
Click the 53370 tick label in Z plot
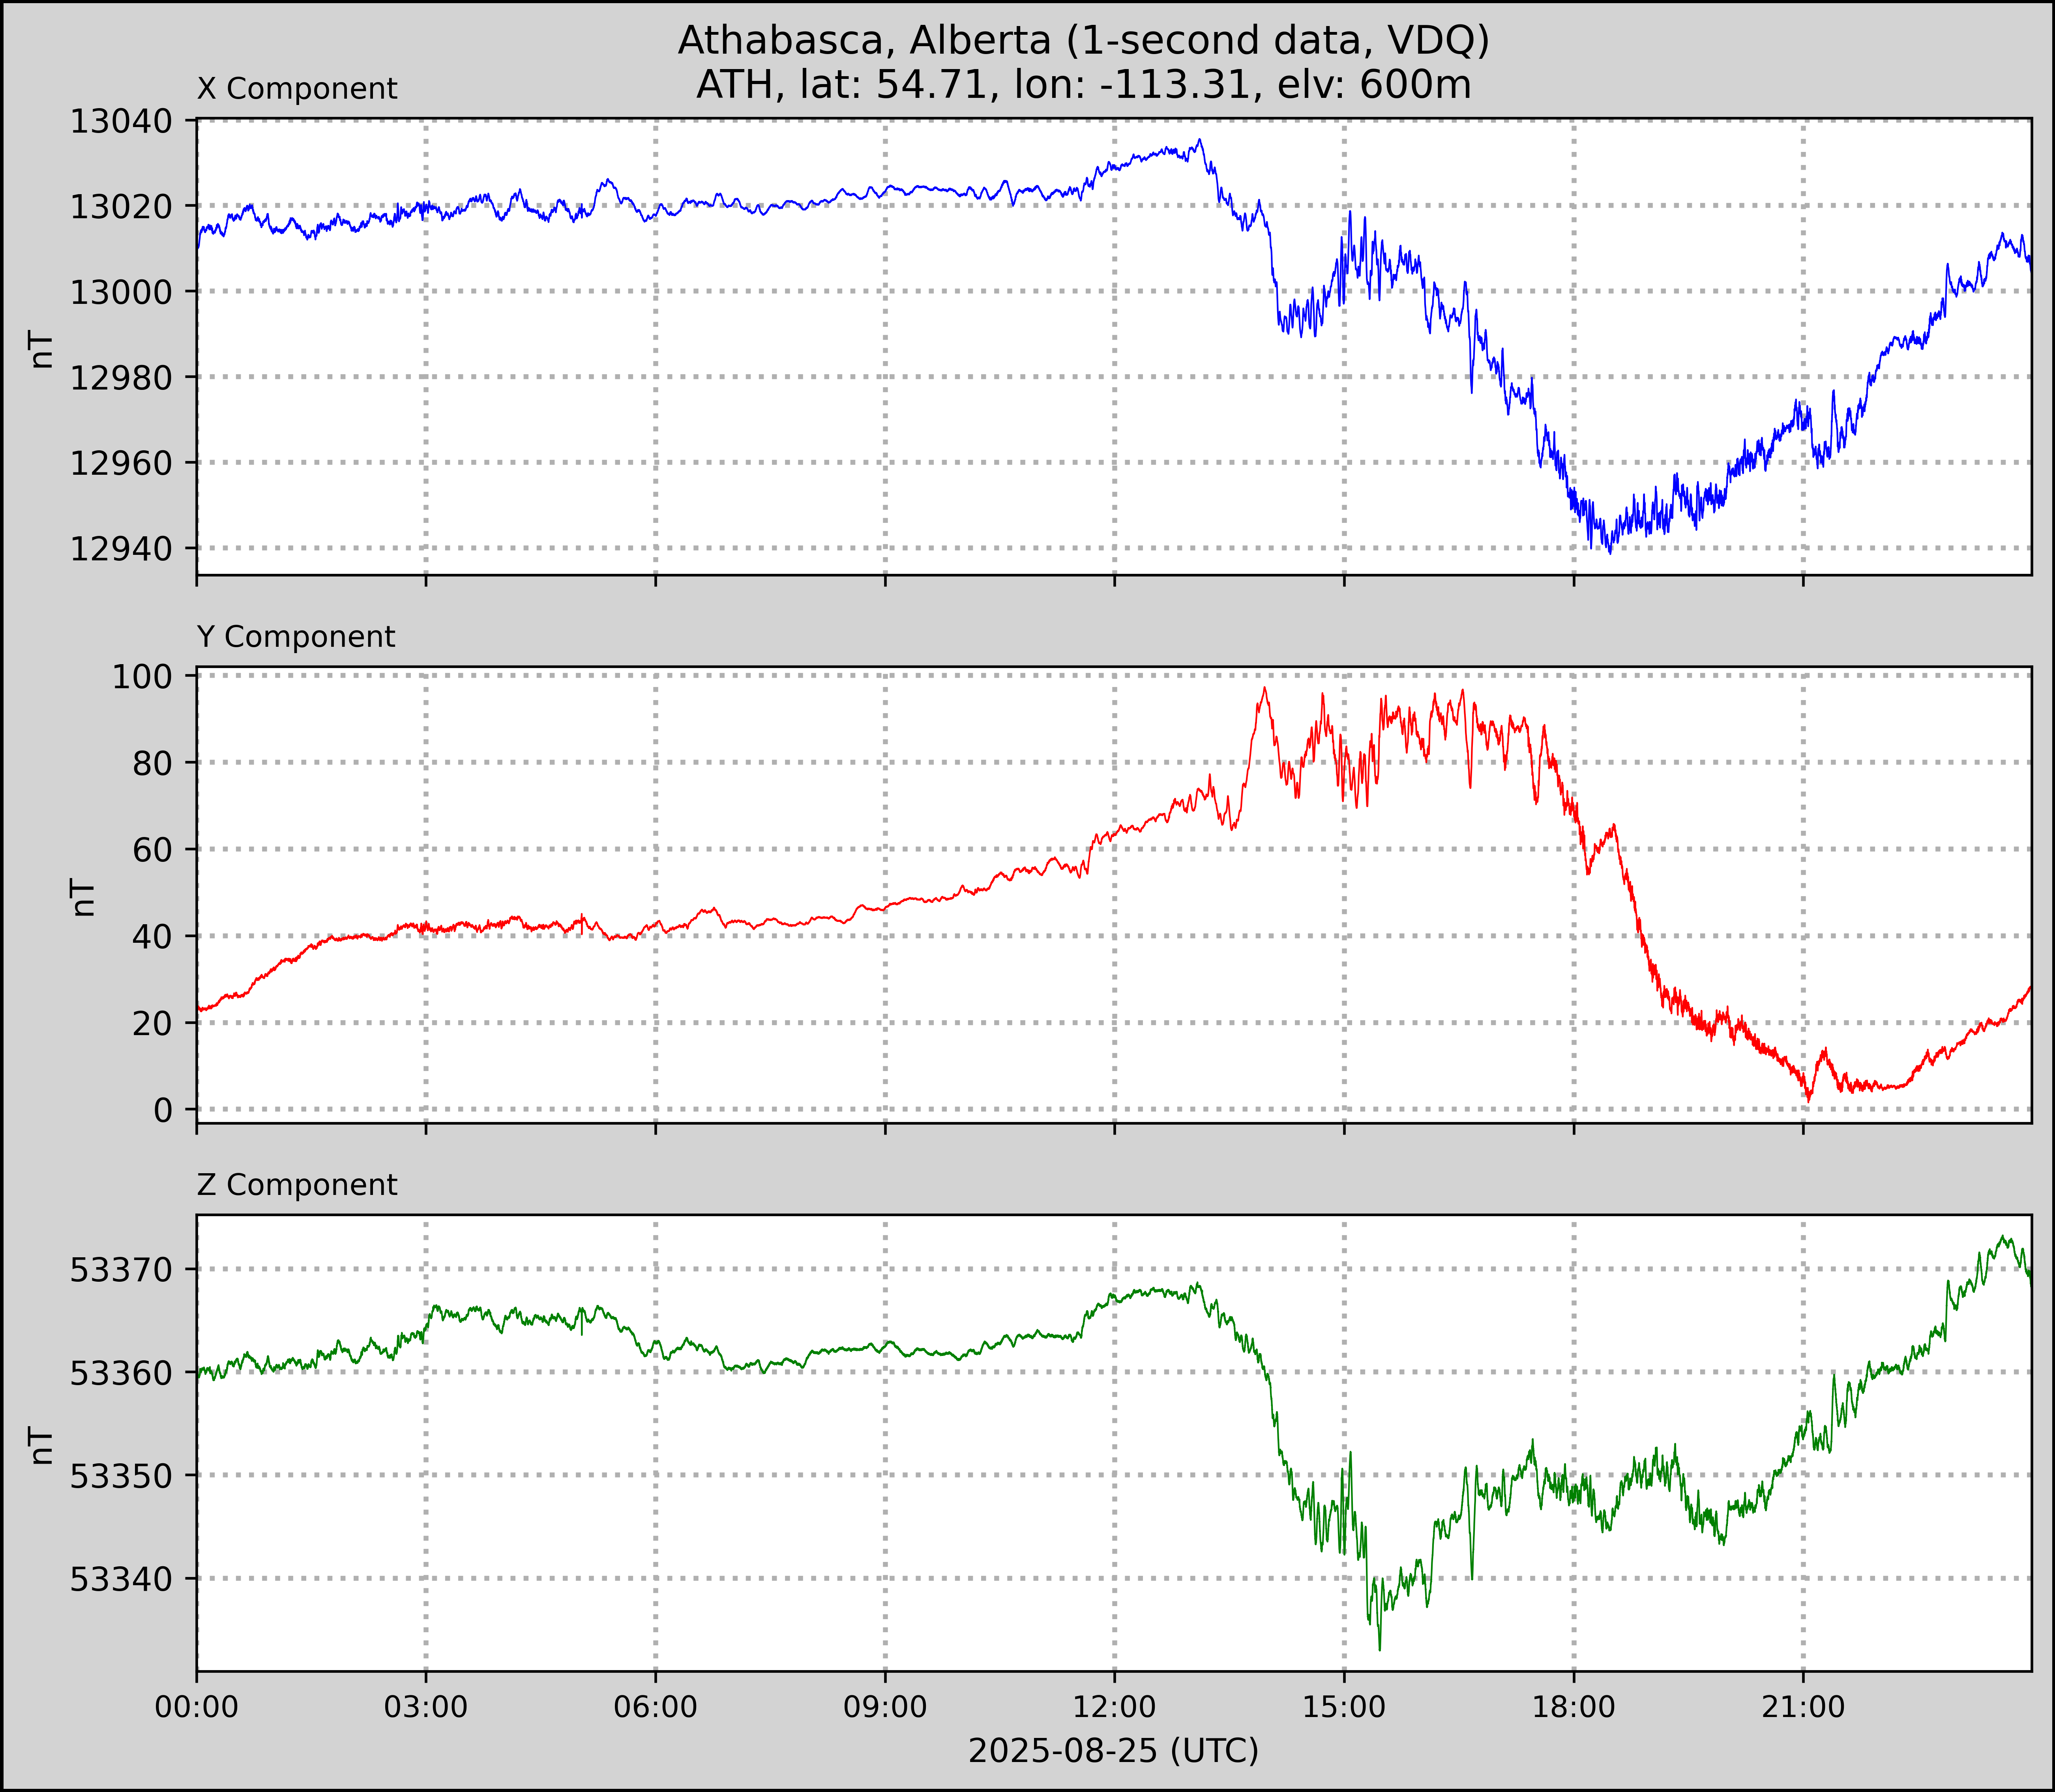pos(120,1271)
